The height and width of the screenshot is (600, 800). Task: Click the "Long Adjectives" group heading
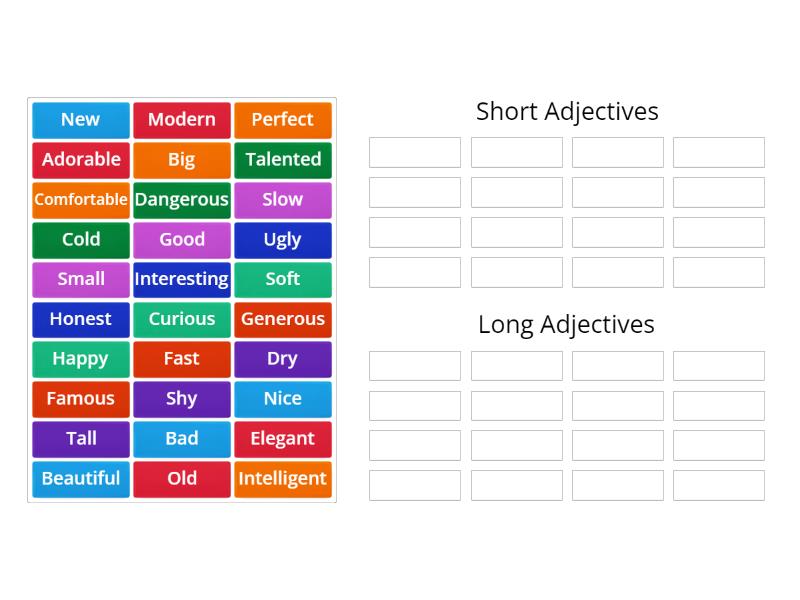click(567, 324)
